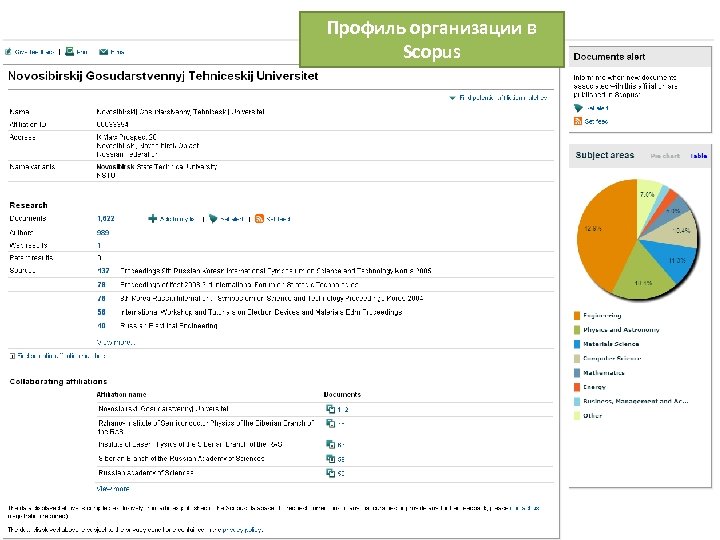The width and height of the screenshot is (720, 540).
Task: Click the pale yellow Other legend swatch
Action: point(577,416)
